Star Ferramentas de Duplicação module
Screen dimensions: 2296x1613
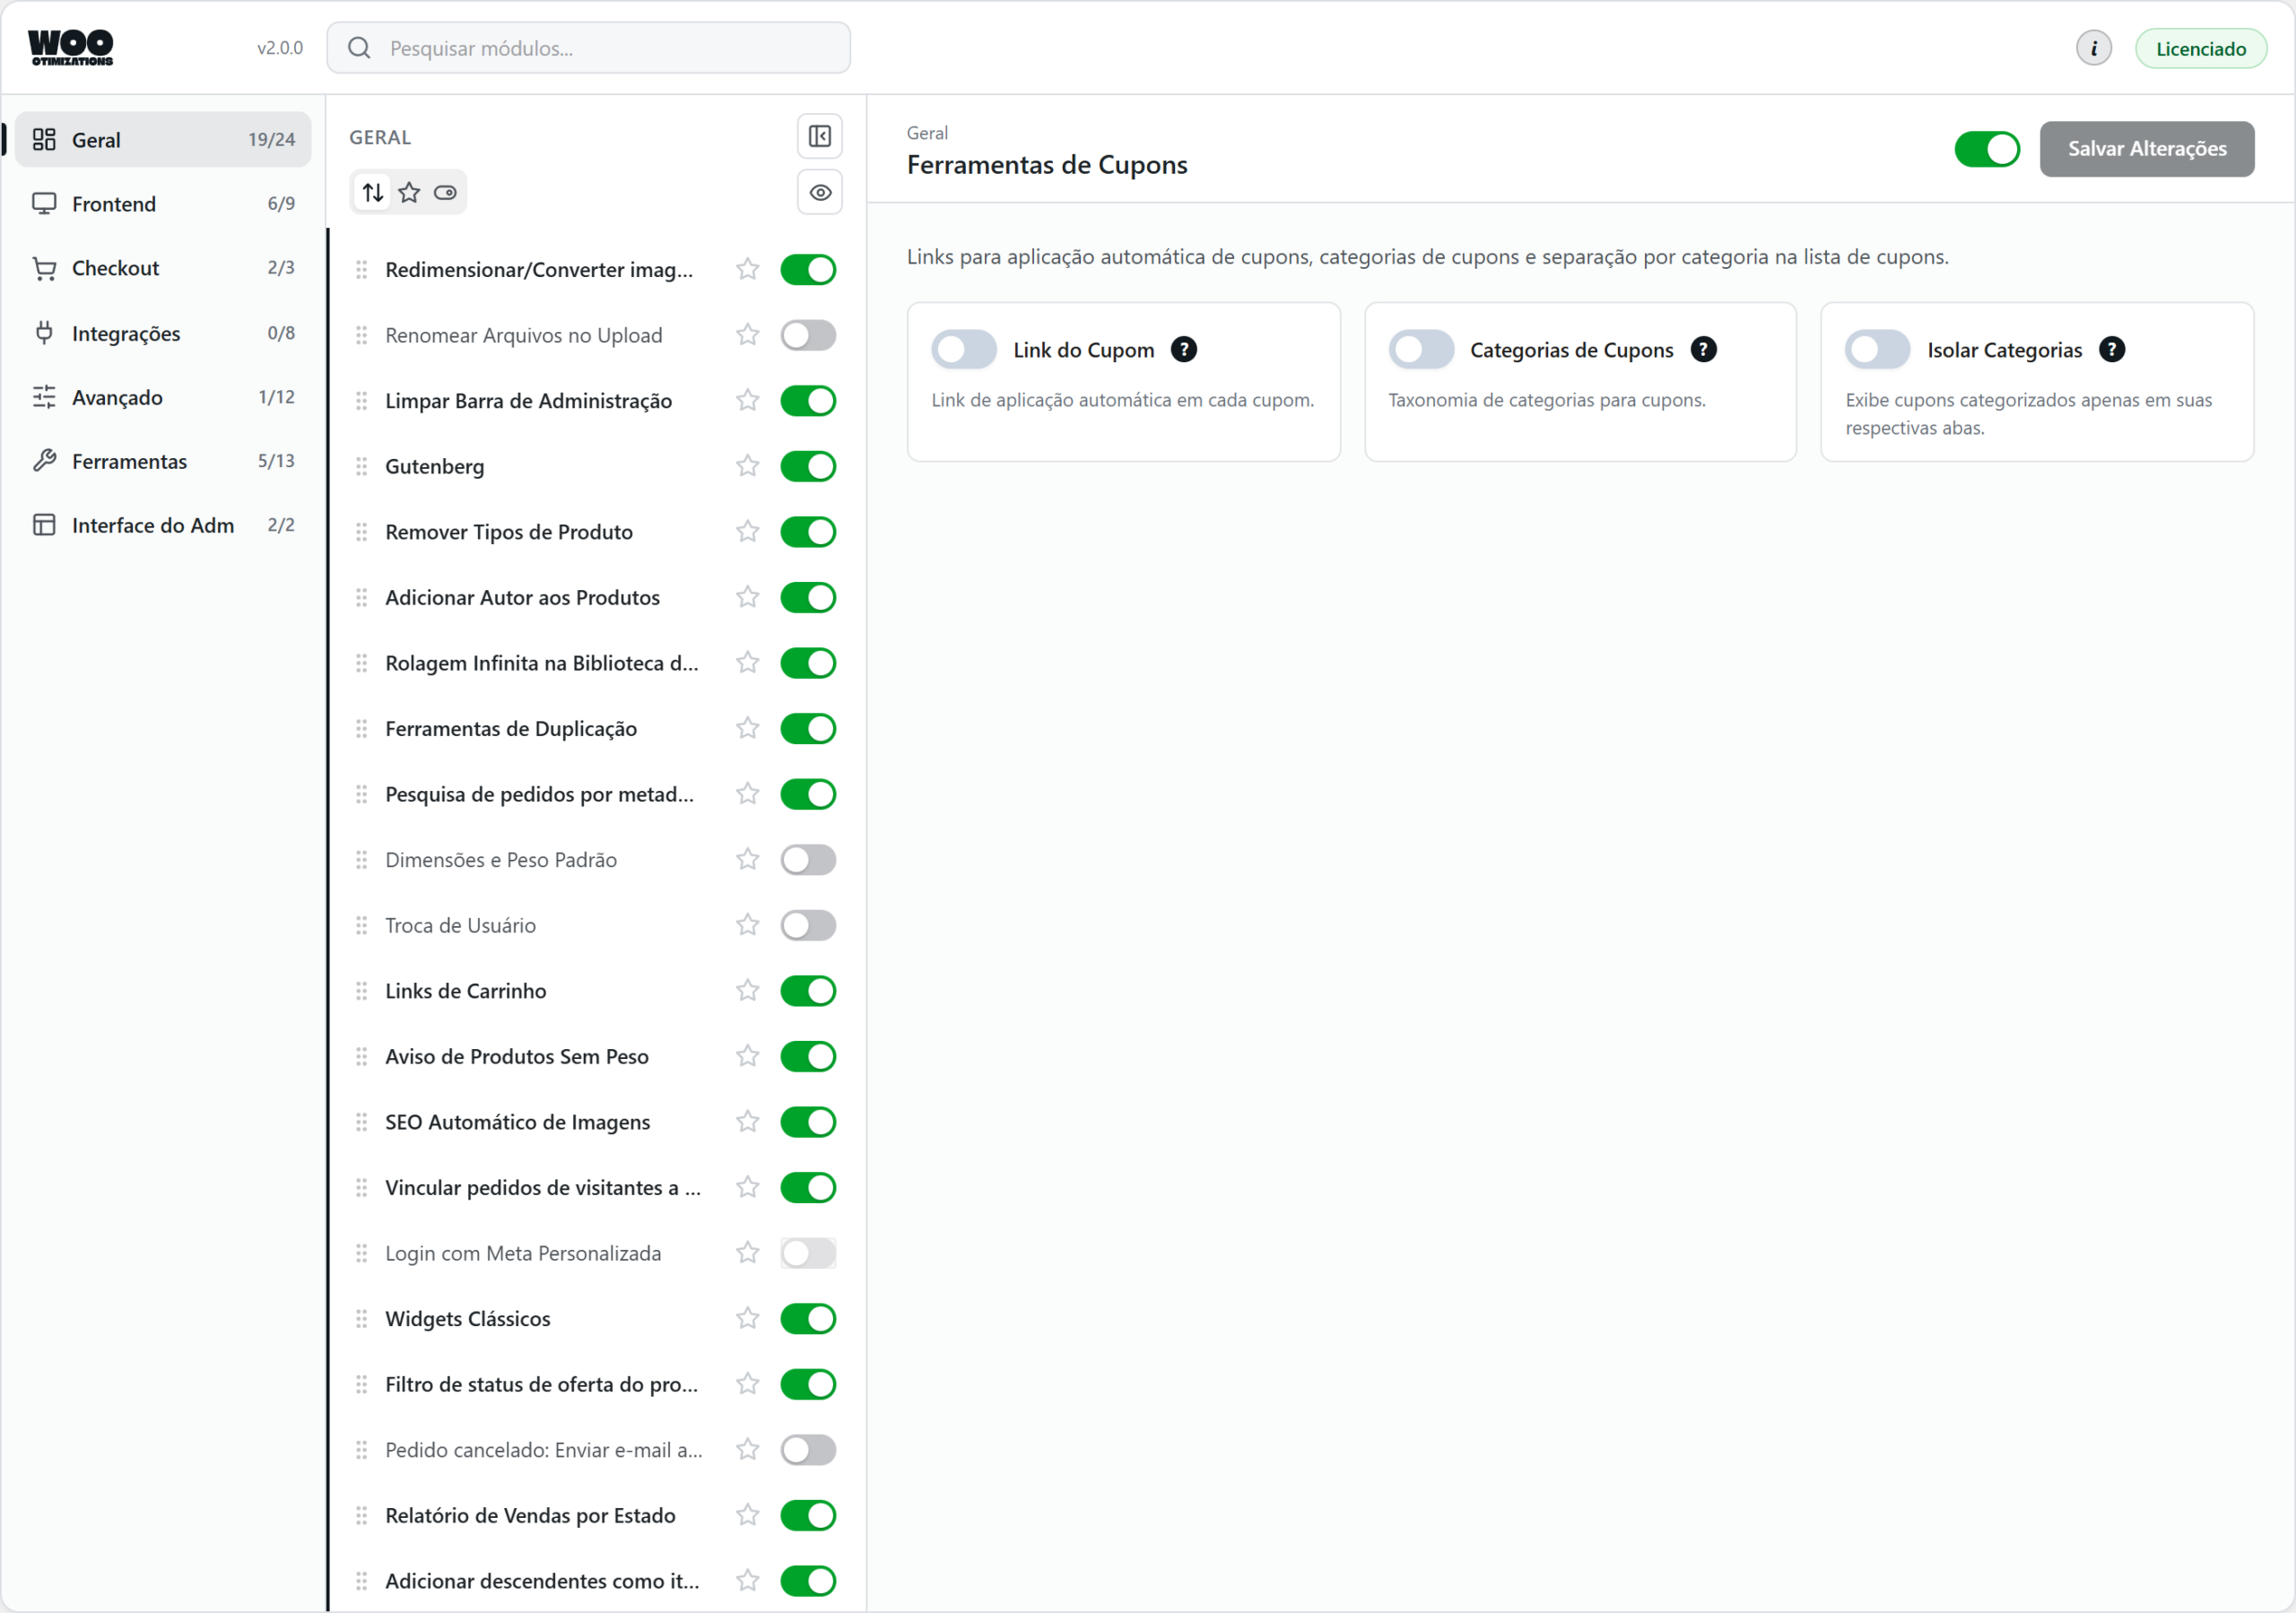coord(747,728)
